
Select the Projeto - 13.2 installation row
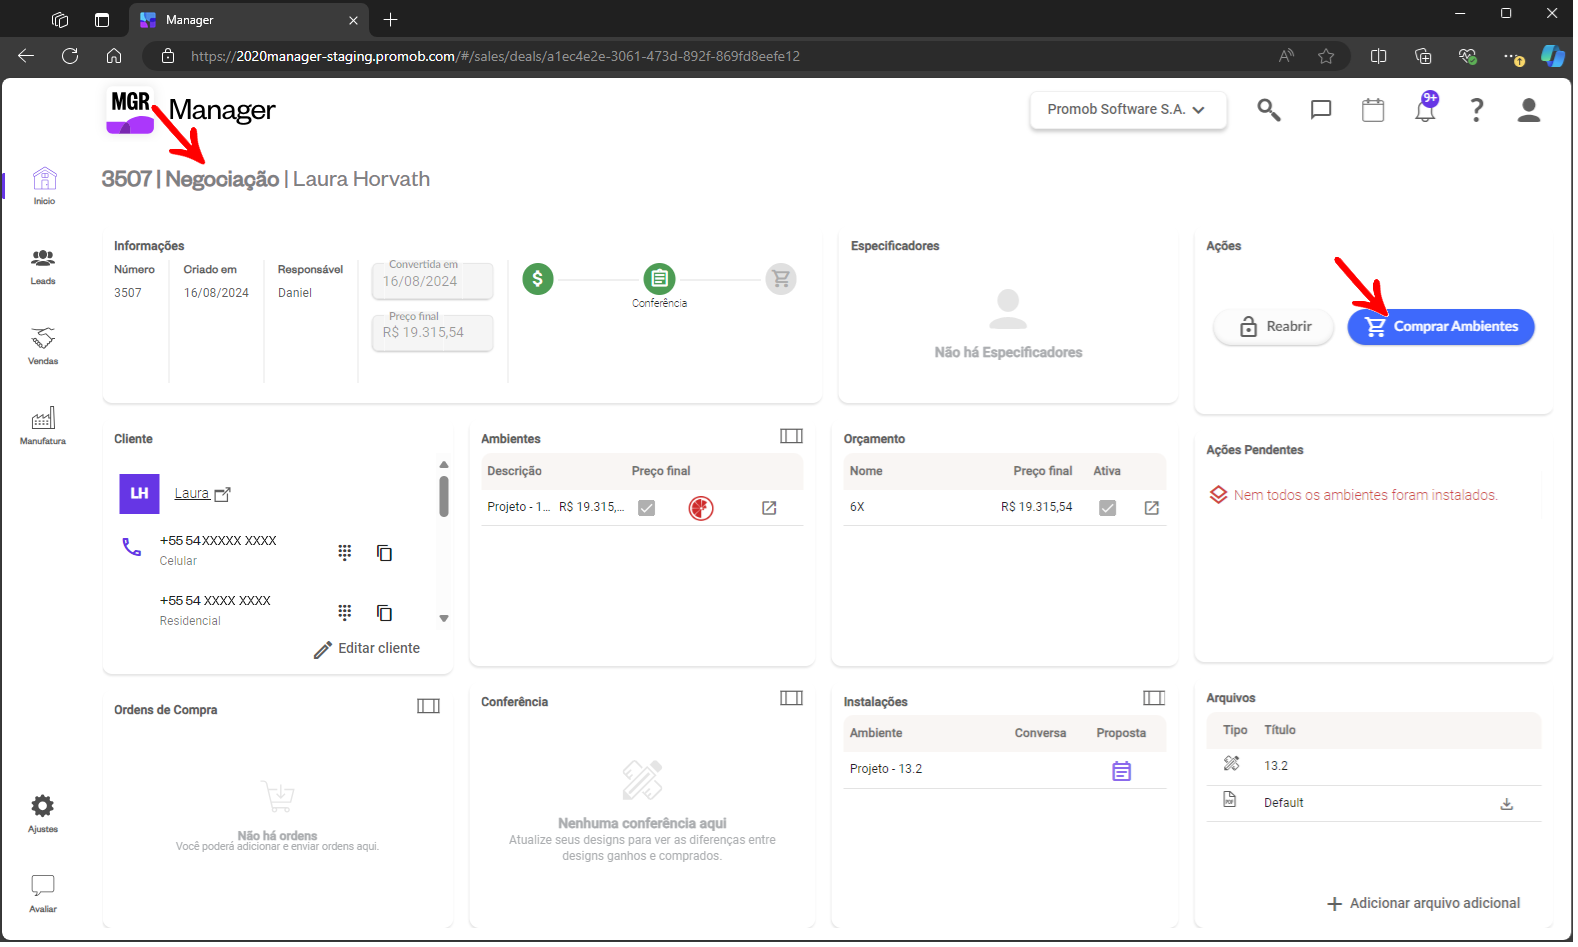click(1005, 770)
